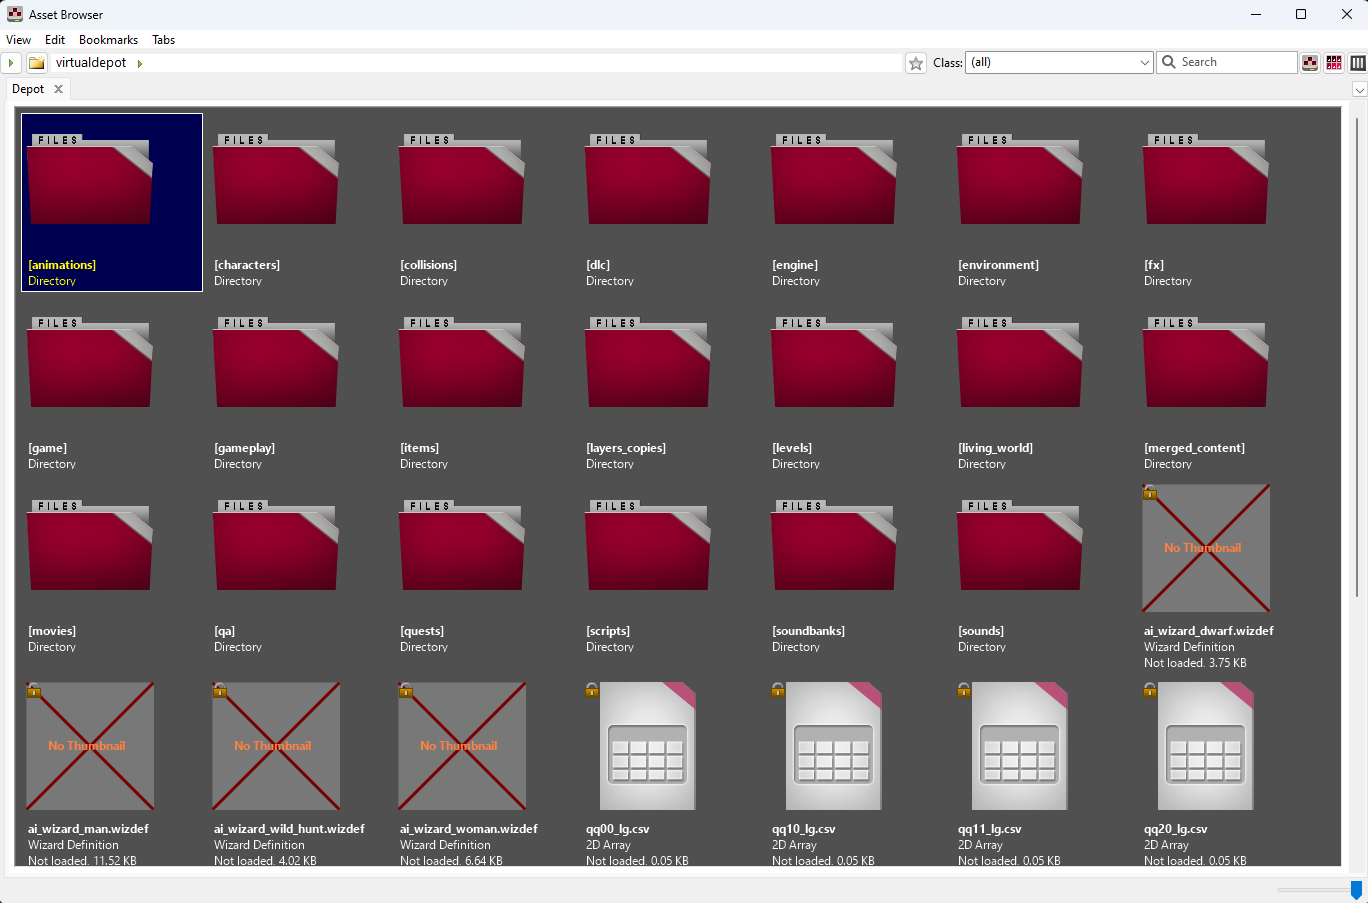Click the dropdown arrow below the tab bar
Viewport: 1368px width, 903px height.
pos(1360,89)
